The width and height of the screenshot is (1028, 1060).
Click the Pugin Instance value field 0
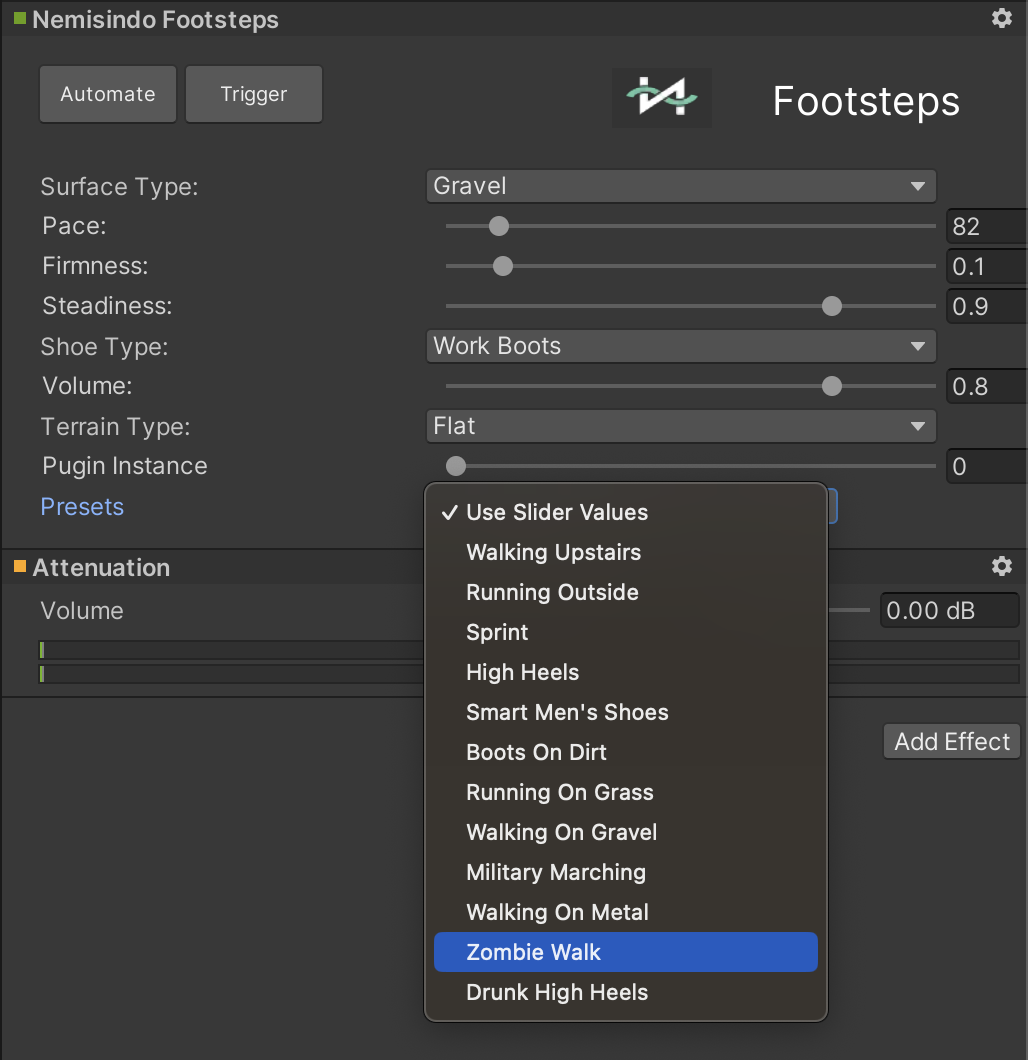987,466
